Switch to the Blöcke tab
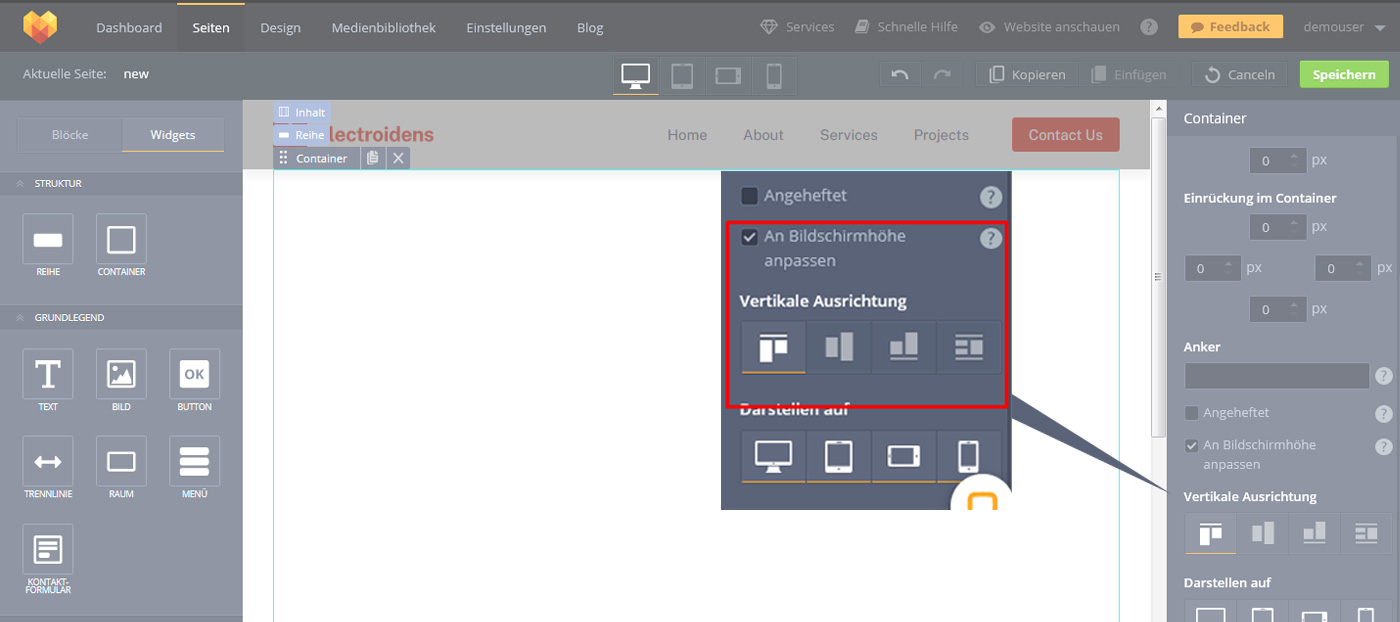1400x622 pixels. (70, 135)
